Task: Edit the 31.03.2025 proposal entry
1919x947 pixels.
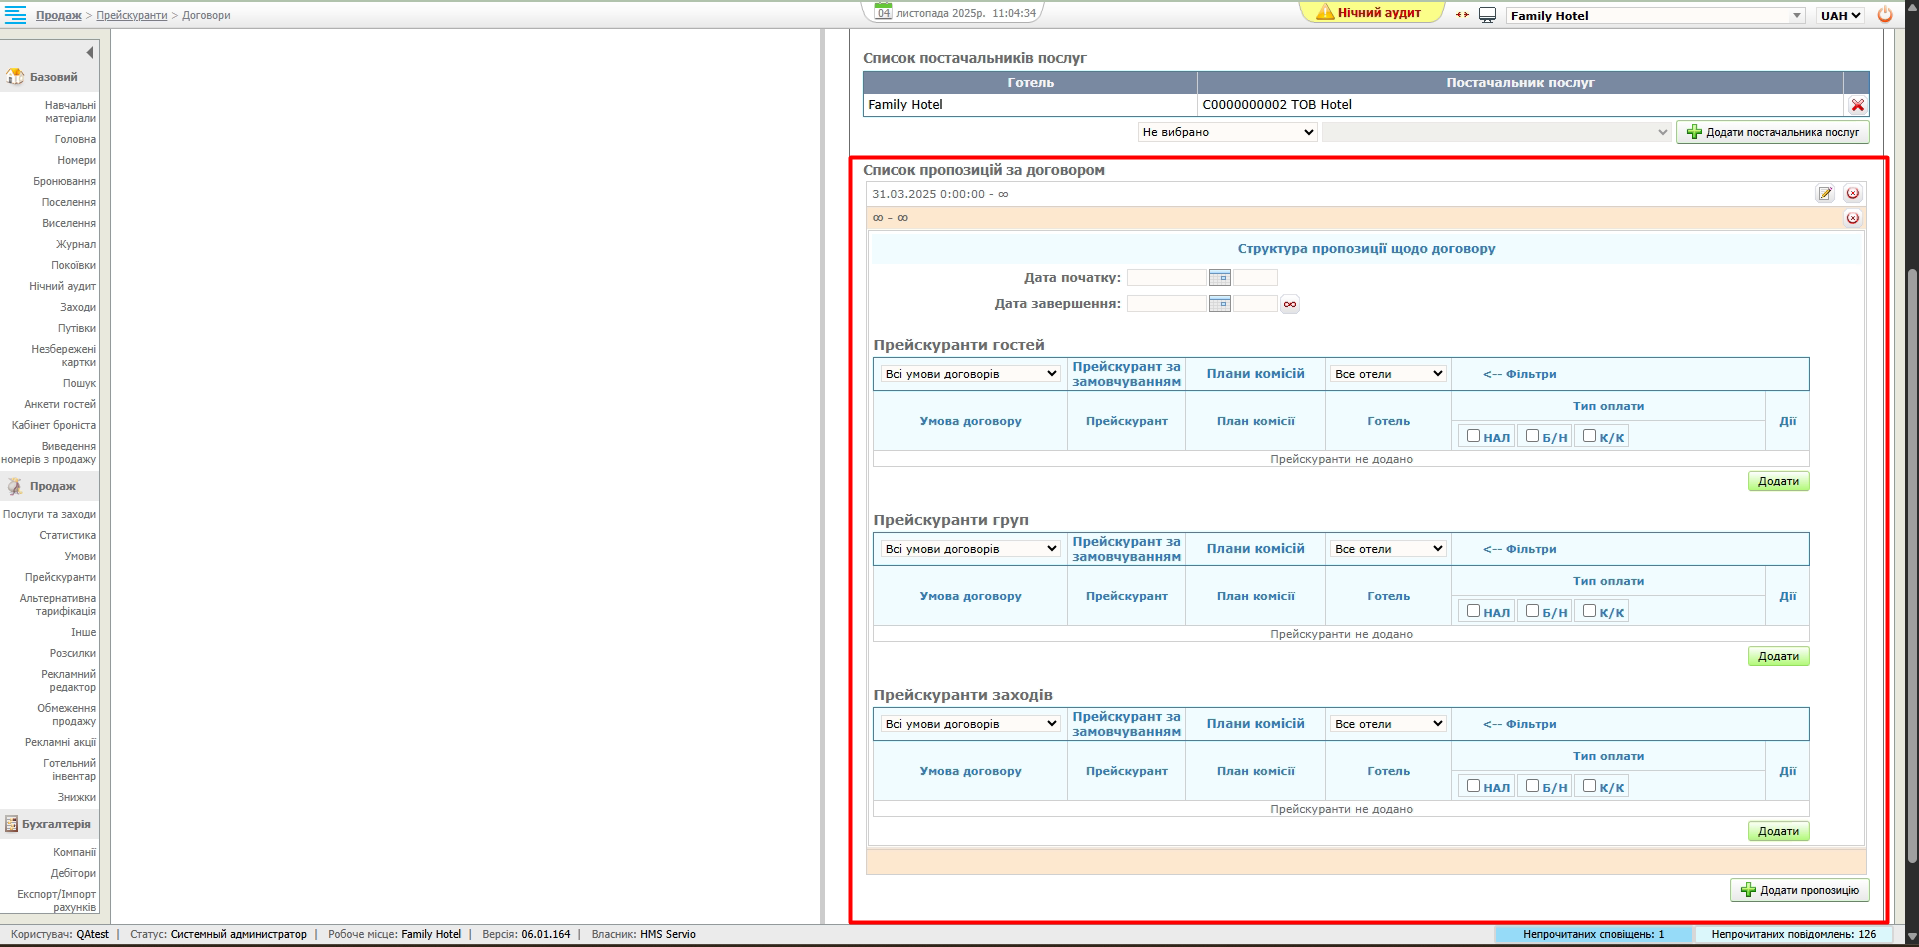Action: pos(1825,194)
